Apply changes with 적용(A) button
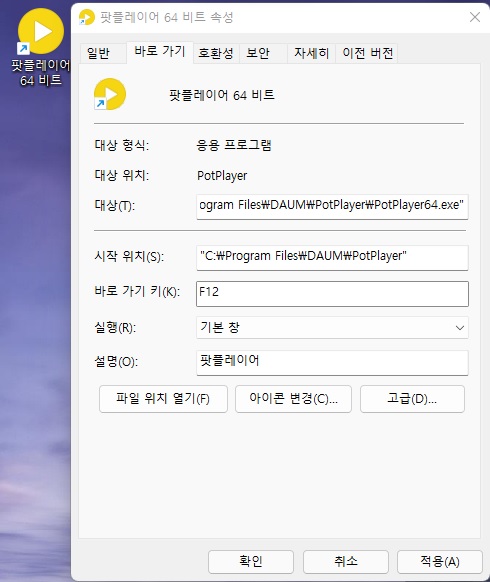The height and width of the screenshot is (582, 490). (440, 561)
